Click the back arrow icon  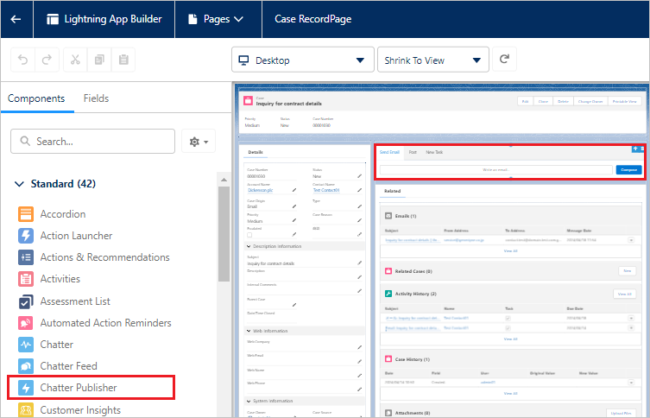tap(16, 20)
